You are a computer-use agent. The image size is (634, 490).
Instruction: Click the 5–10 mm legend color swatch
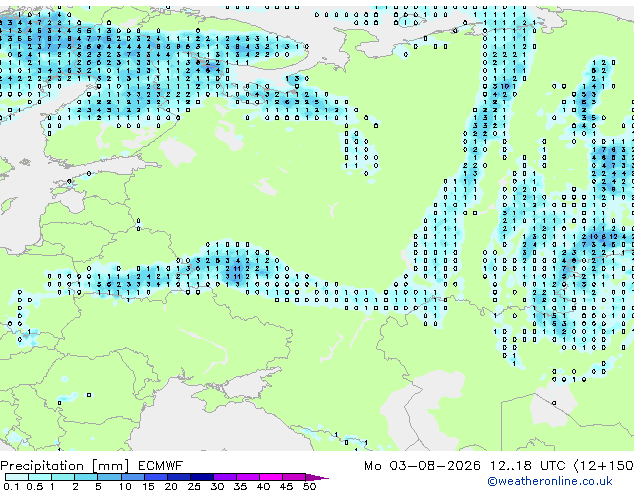110,477
